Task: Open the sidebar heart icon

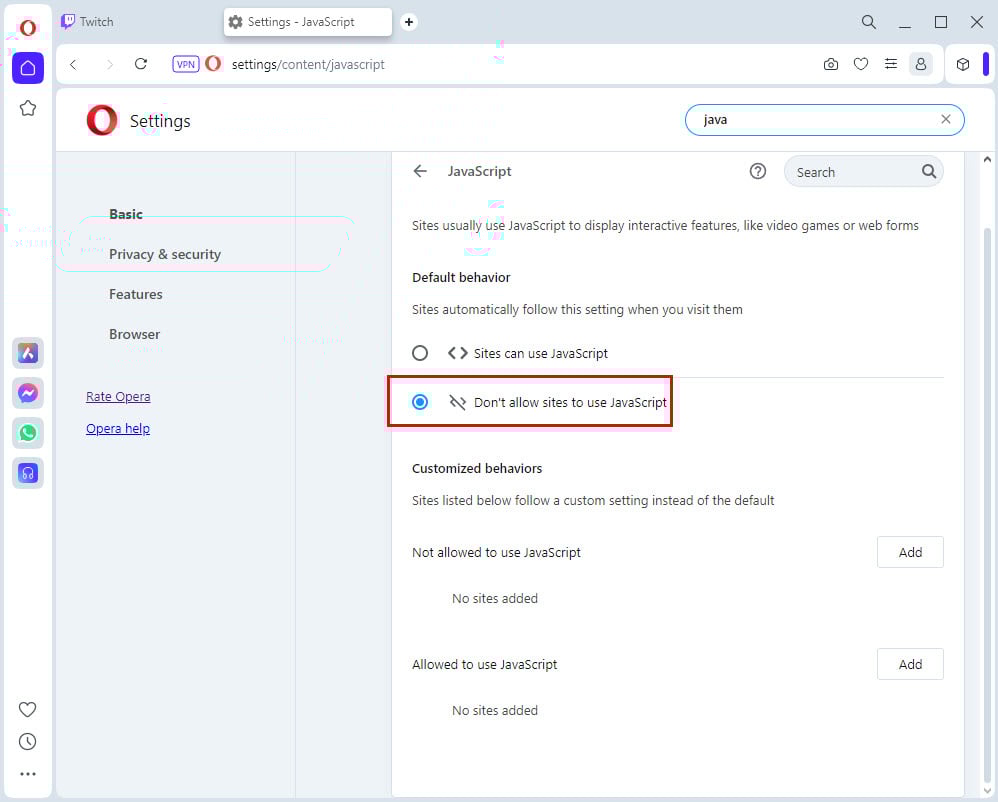Action: [27, 709]
